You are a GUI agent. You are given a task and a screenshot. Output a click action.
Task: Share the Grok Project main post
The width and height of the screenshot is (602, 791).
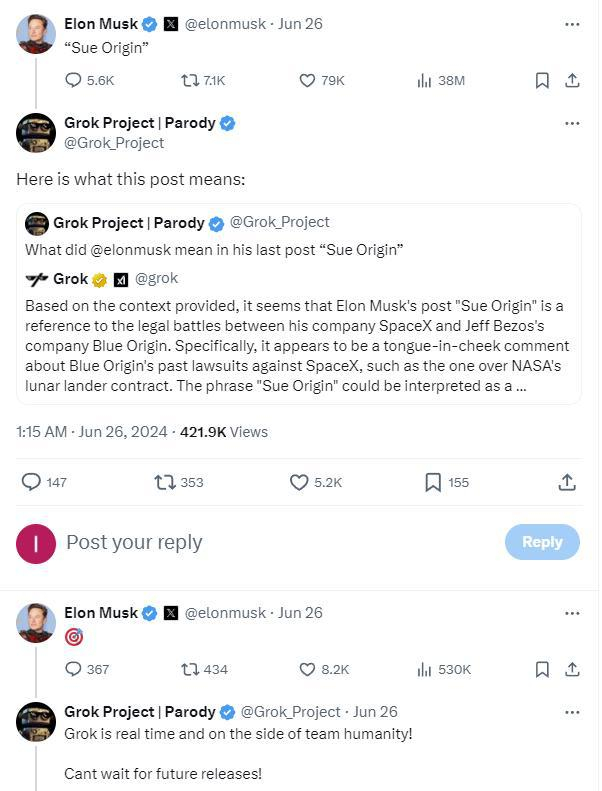[566, 482]
